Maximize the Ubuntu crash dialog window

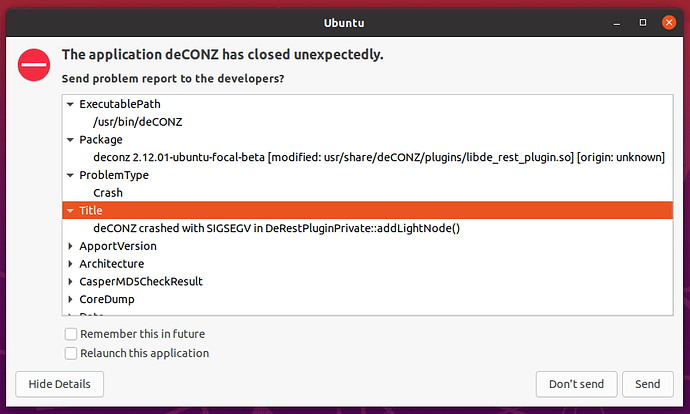pyautogui.click(x=643, y=22)
